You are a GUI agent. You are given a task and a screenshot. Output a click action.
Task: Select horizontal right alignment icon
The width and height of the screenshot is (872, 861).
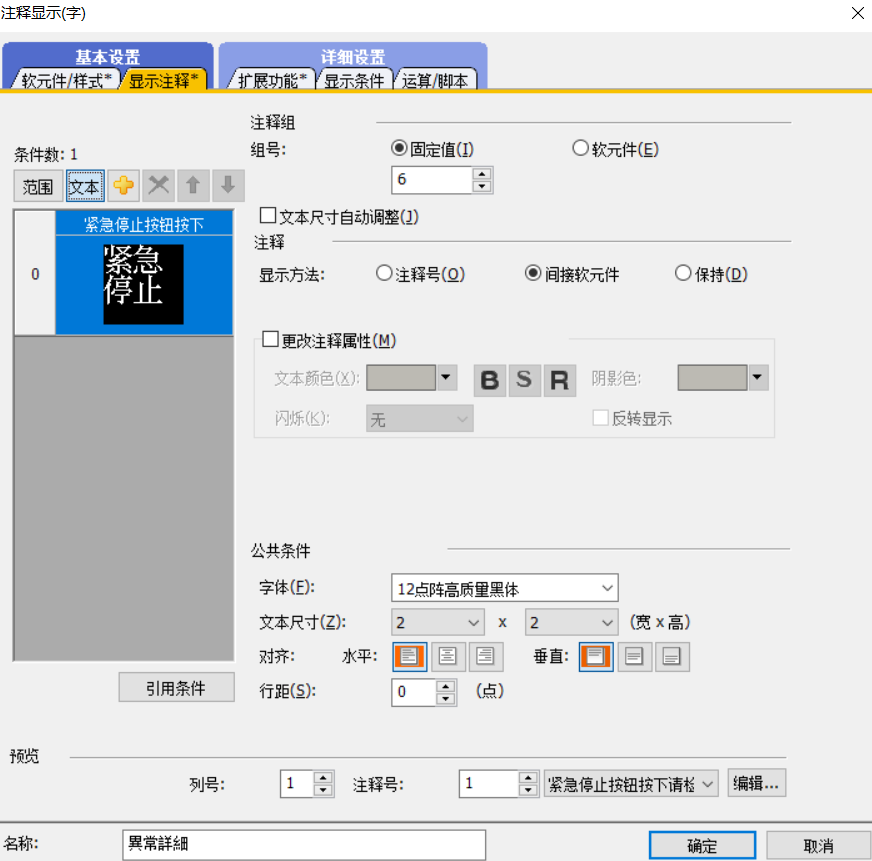pos(486,656)
